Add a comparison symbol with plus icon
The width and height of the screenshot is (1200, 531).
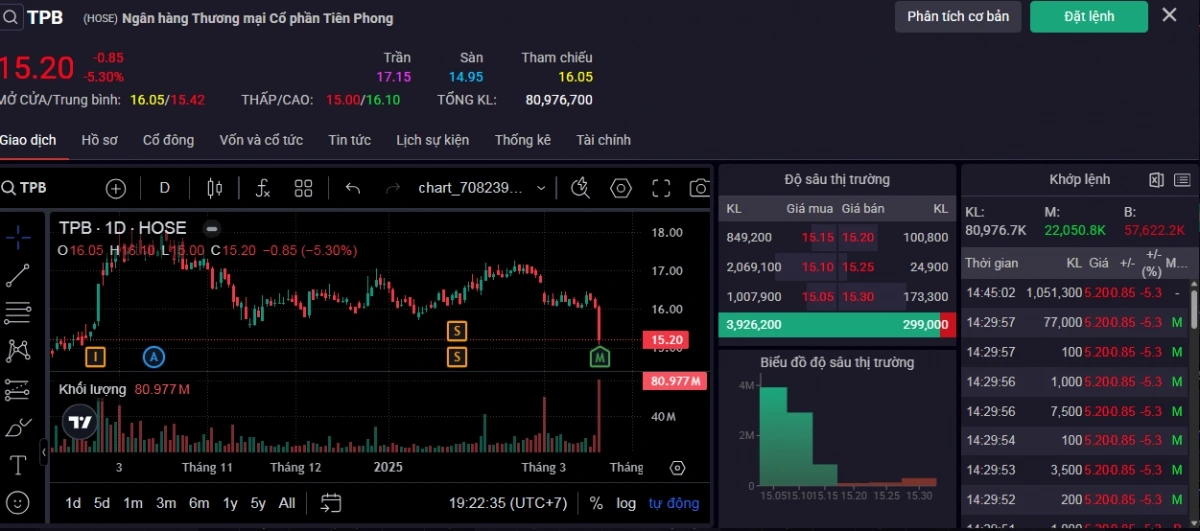[116, 188]
